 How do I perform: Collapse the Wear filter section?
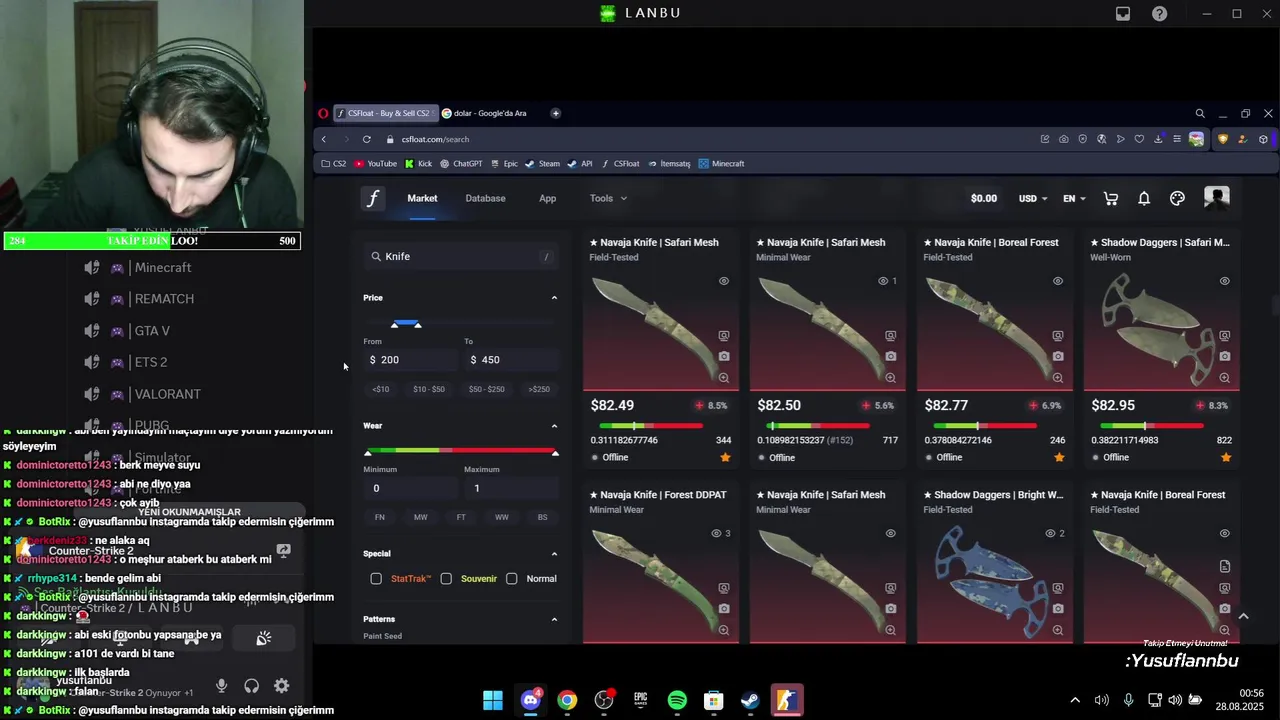click(554, 426)
